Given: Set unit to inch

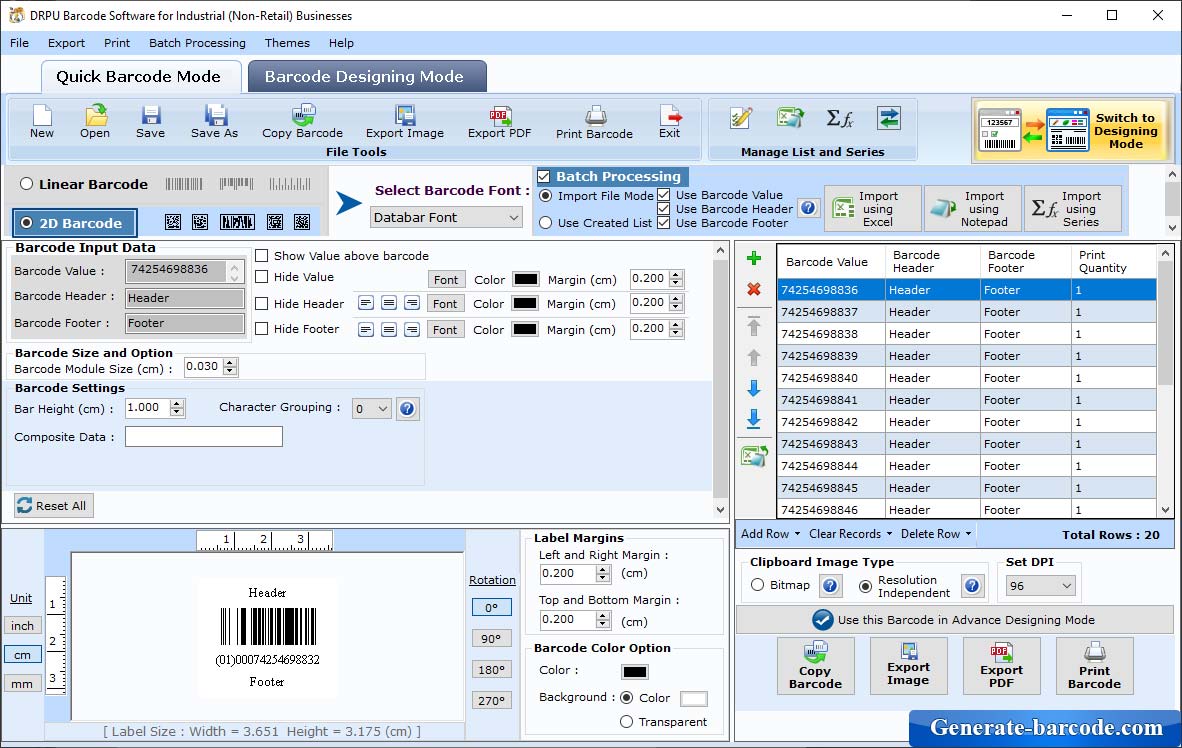Looking at the screenshot, I should [23, 626].
